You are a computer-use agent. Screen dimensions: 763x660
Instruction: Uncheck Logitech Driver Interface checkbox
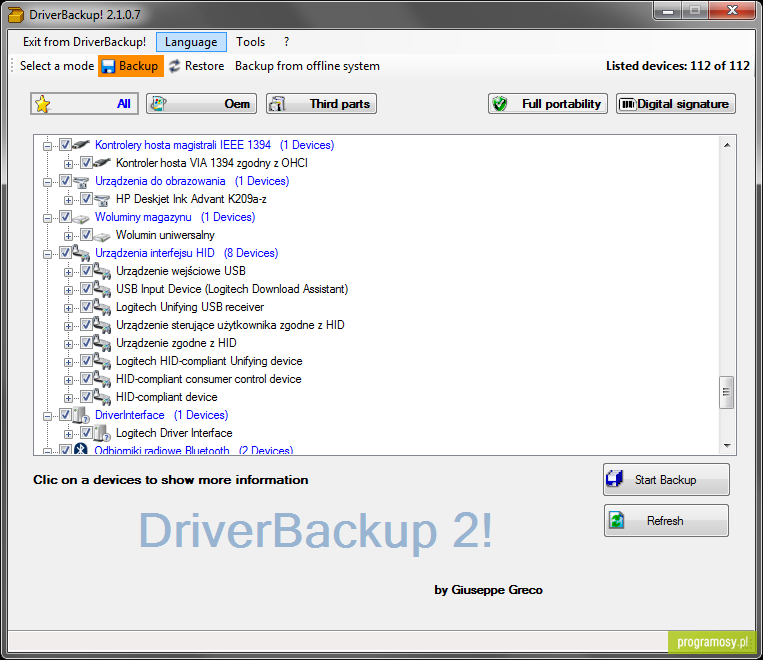point(86,433)
